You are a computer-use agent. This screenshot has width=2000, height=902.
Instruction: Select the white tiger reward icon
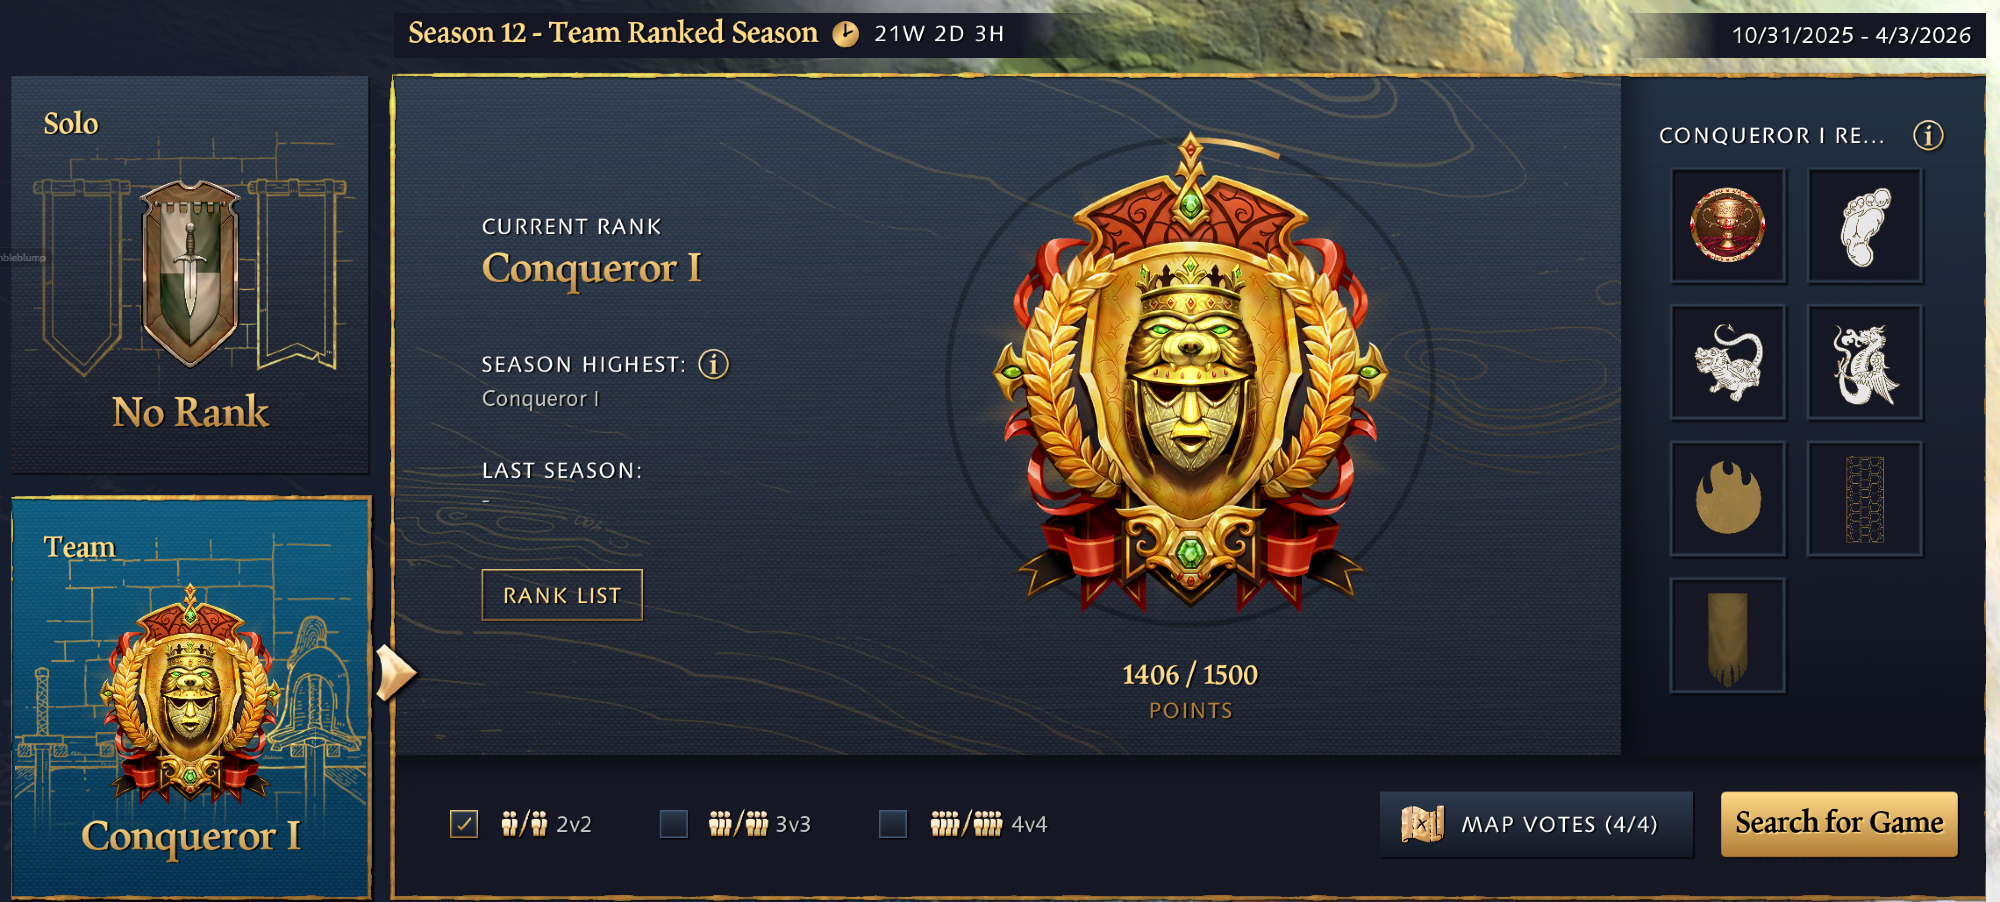[1727, 363]
